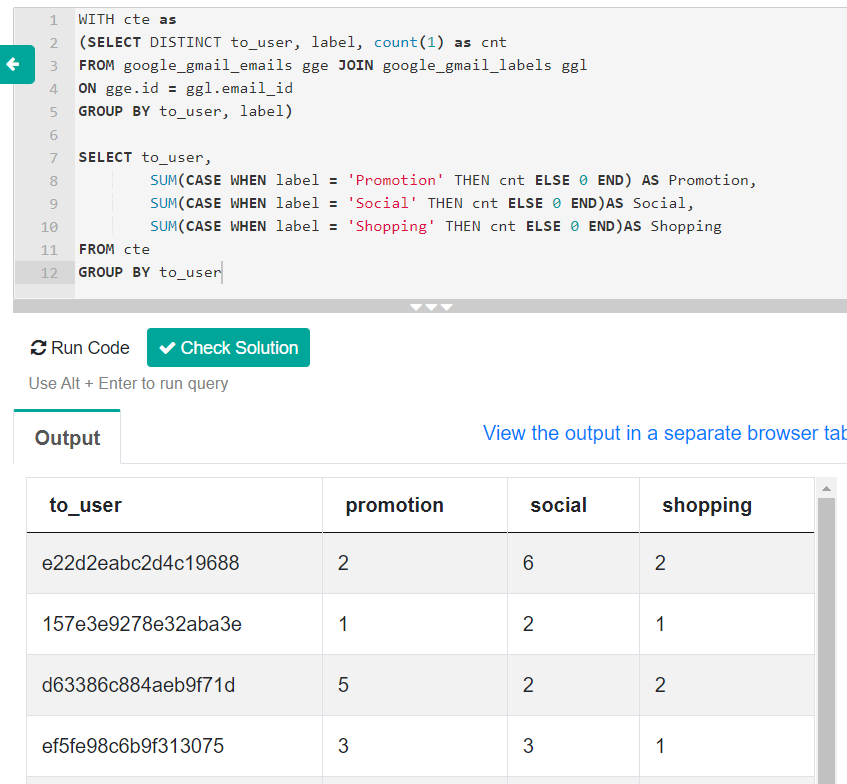
Task: Click the WITH cte as text on line 1
Action: coord(127,19)
